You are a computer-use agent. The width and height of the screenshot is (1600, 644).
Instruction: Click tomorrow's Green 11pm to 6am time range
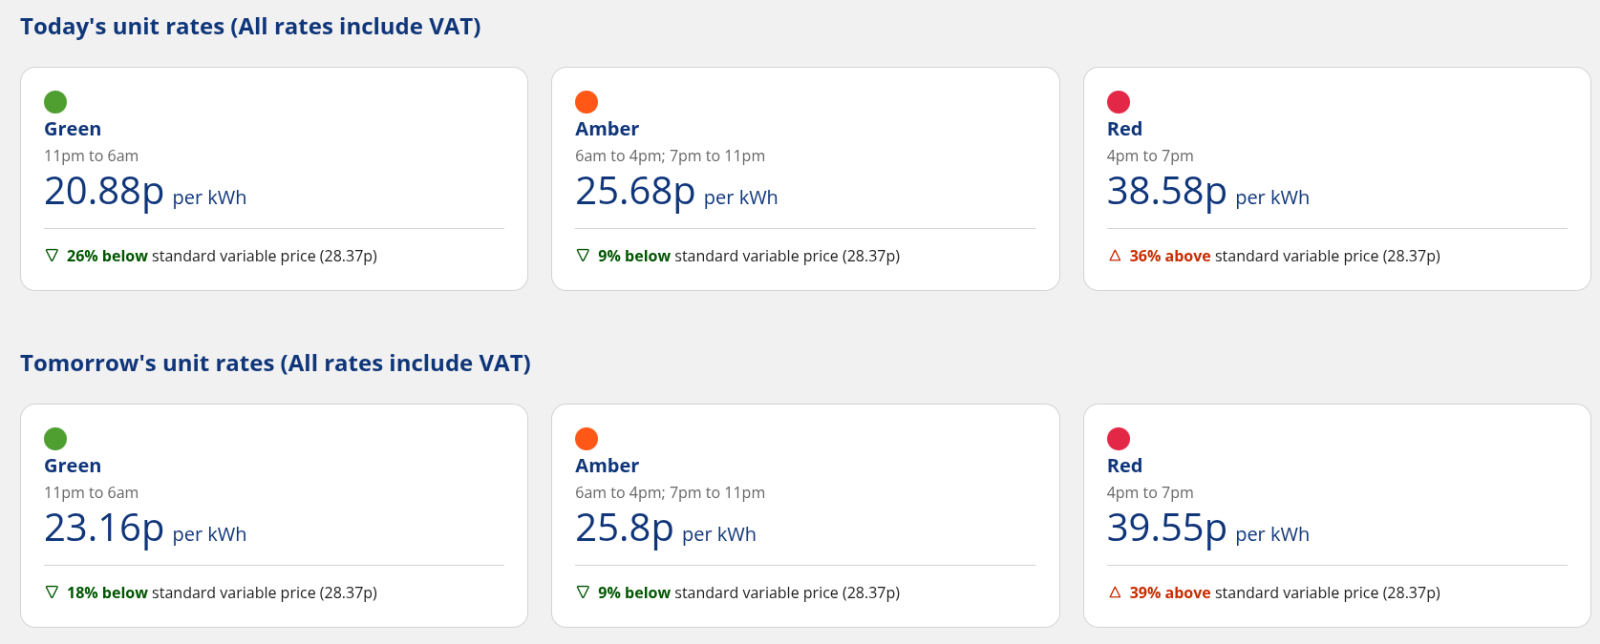[x=91, y=493]
